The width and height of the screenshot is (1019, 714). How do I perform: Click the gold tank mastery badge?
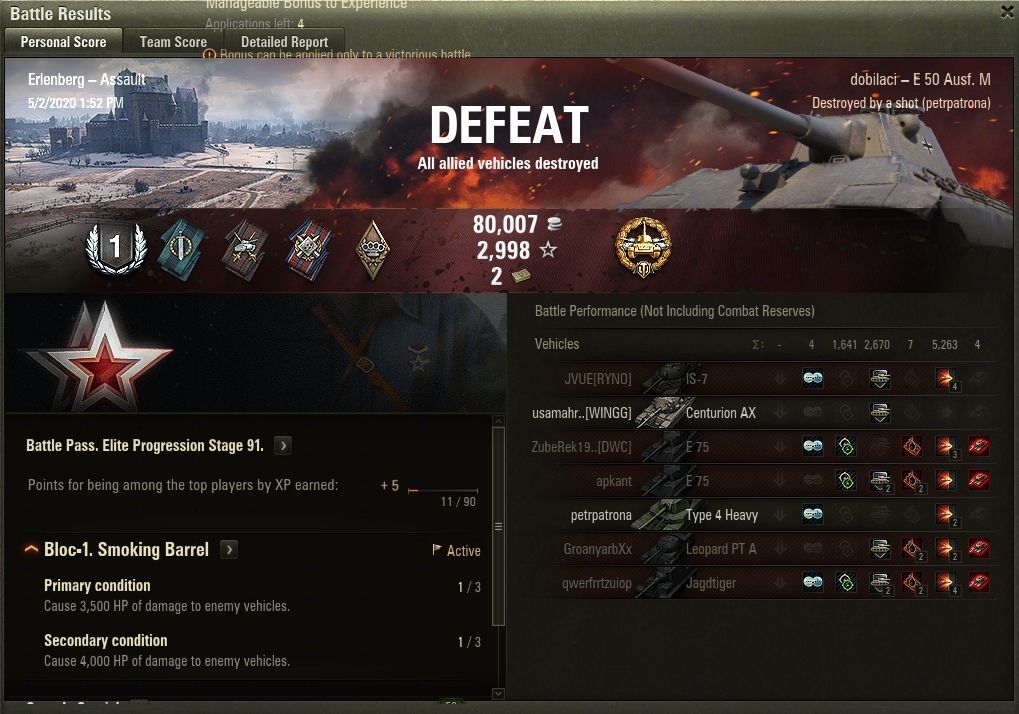[643, 247]
